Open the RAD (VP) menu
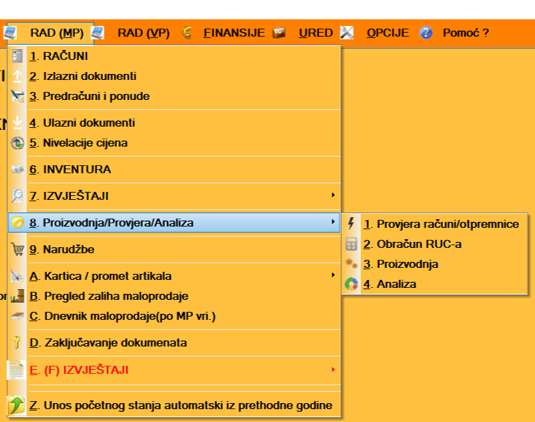This screenshot has width=535, height=422. click(x=143, y=33)
